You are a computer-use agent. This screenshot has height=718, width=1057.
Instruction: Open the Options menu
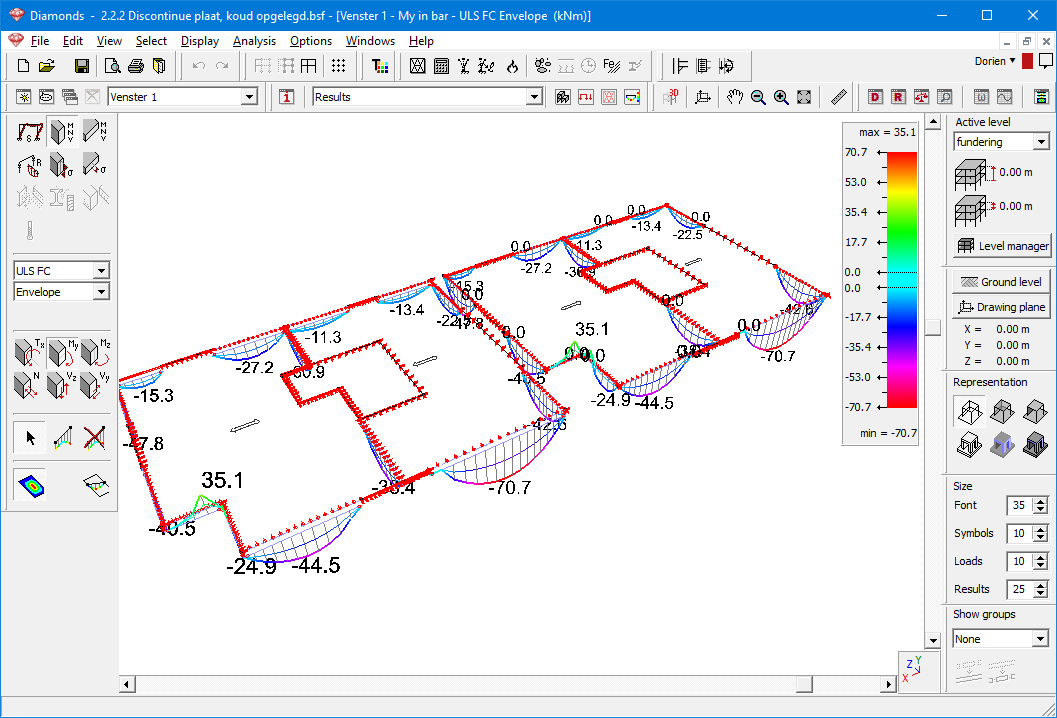click(x=311, y=40)
